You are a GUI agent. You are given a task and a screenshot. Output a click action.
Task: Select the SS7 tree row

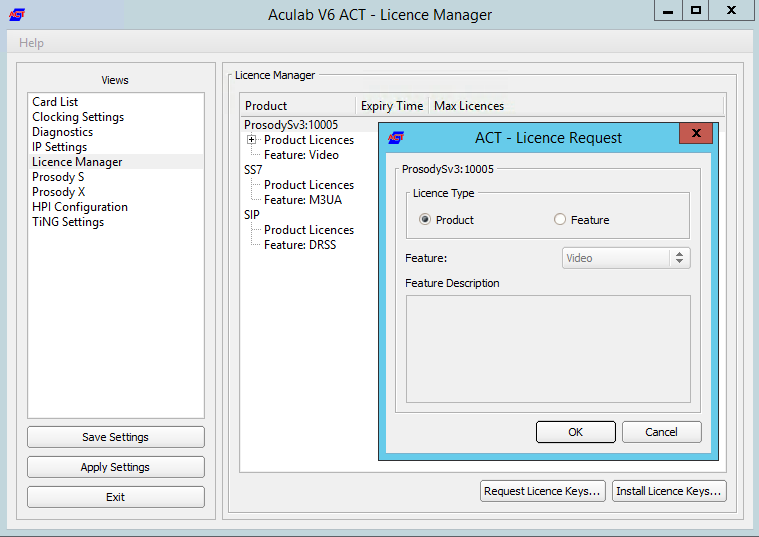tap(253, 170)
